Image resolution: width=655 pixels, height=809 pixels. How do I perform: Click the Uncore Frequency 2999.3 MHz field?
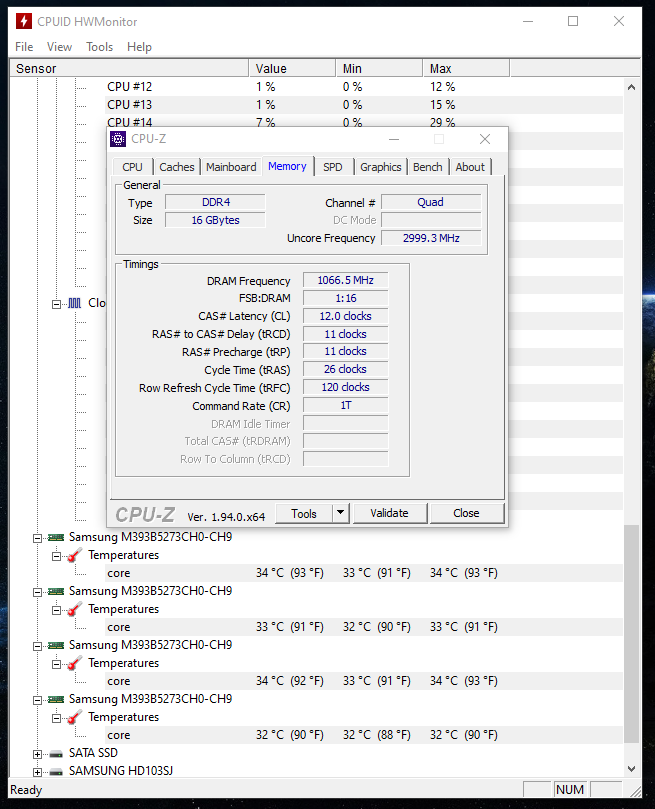(431, 238)
